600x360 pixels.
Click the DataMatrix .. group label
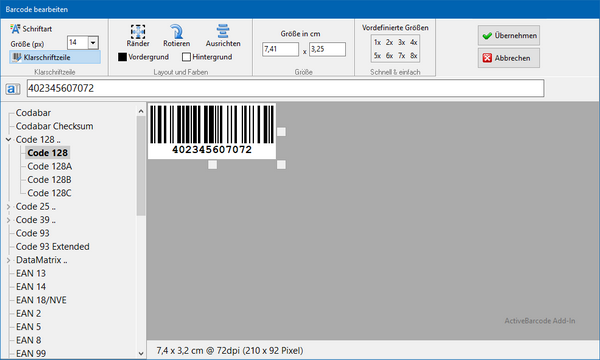[x=42, y=260]
